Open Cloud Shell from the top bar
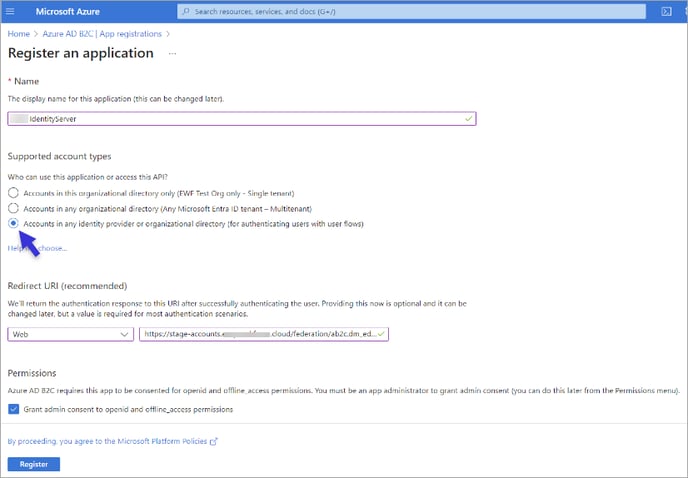Image resolution: width=688 pixels, height=478 pixels. point(666,11)
